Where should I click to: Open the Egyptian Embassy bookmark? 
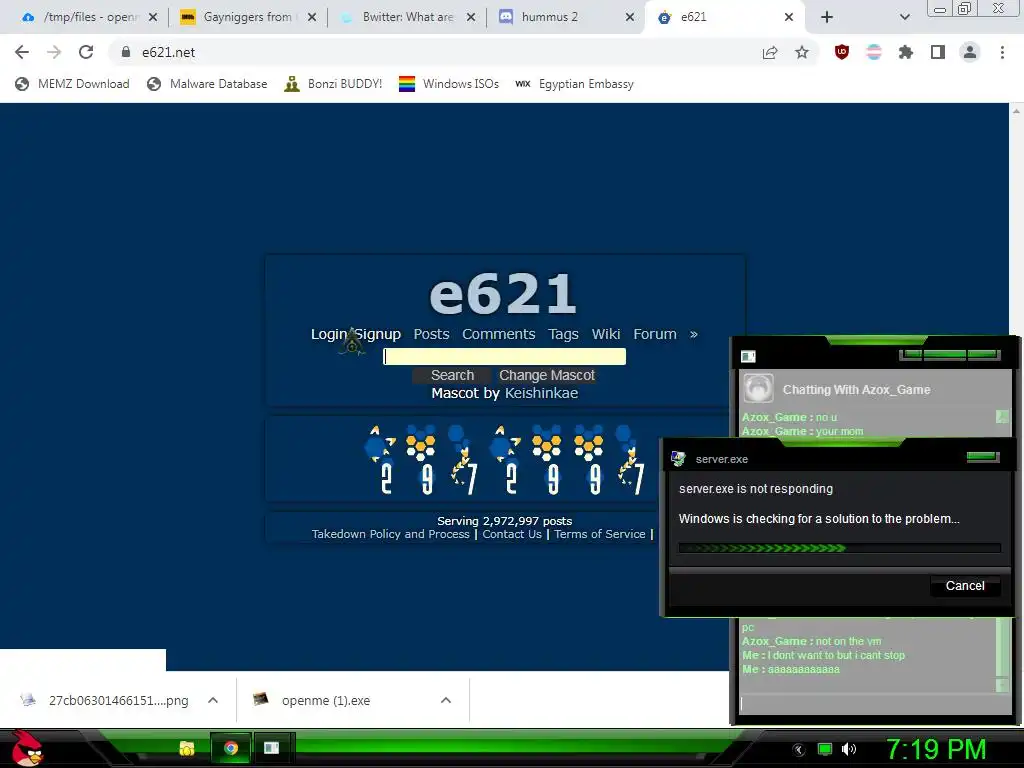(x=575, y=84)
